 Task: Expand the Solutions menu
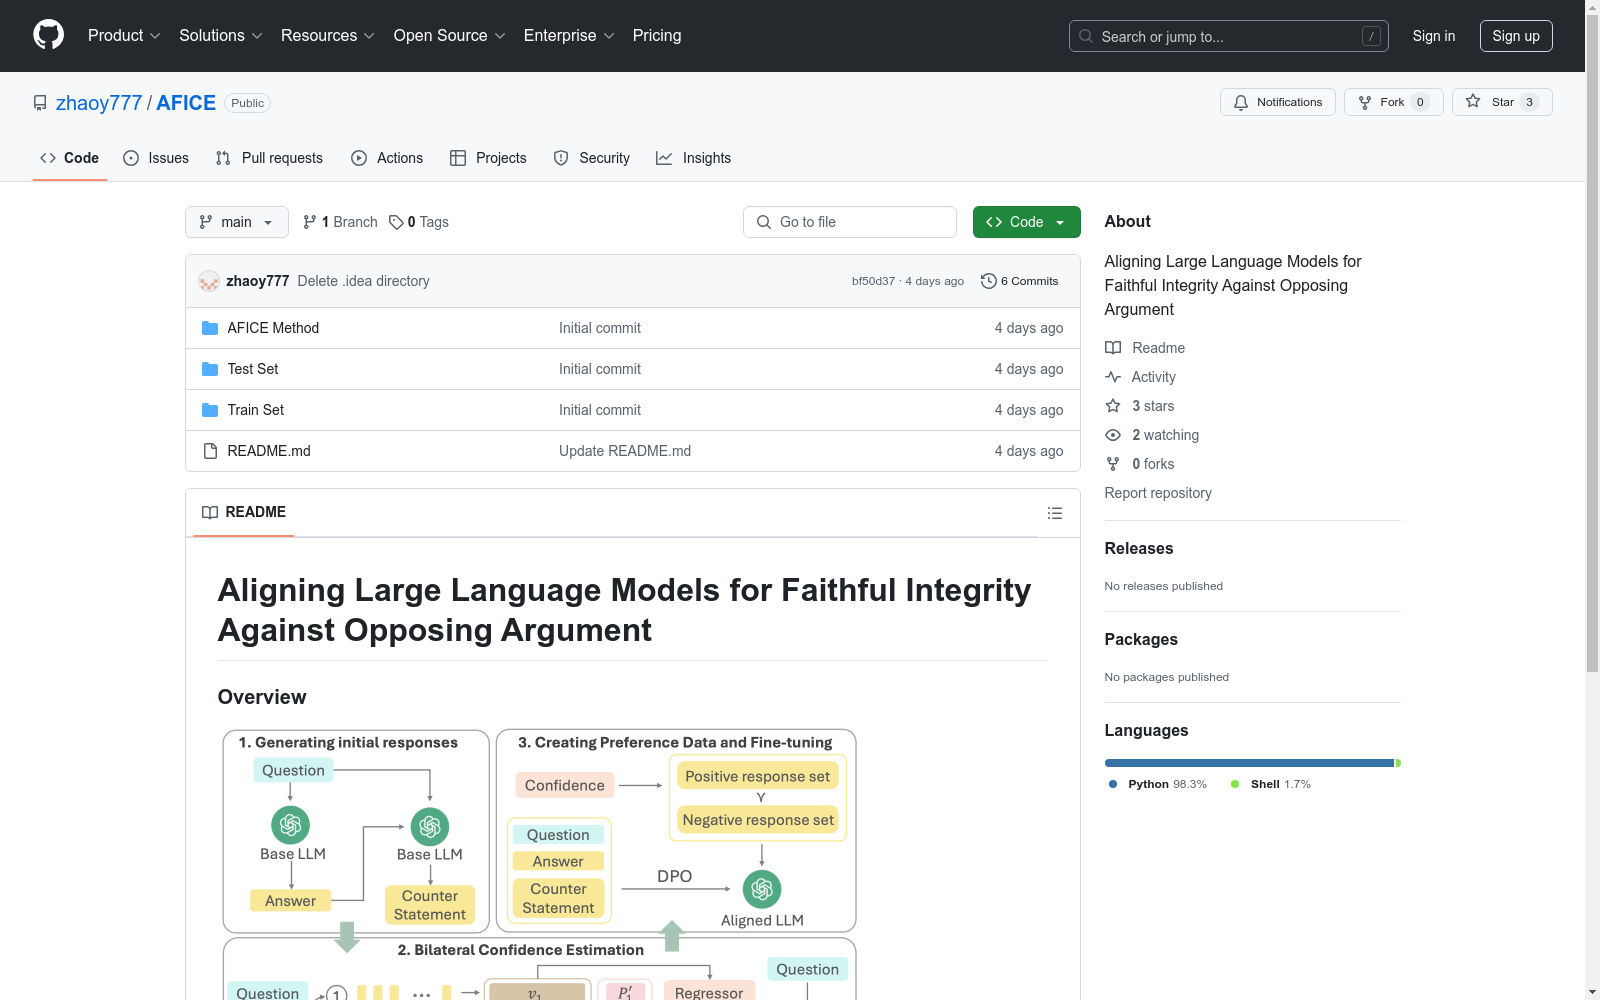point(221,35)
